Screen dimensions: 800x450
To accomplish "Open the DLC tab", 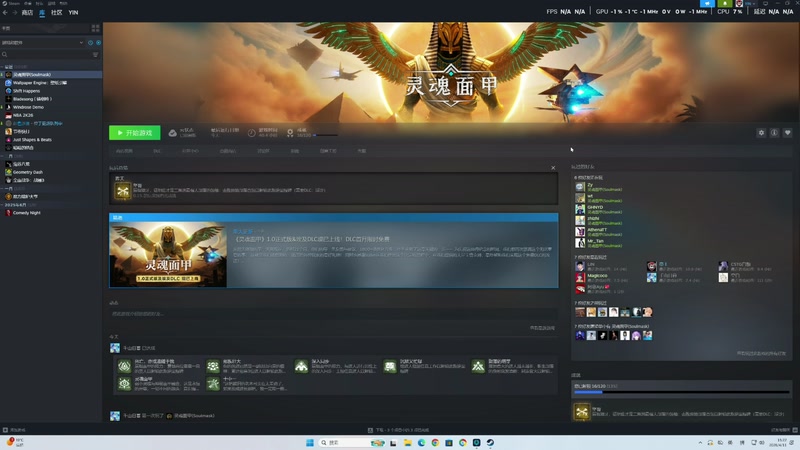I will pyautogui.click(x=157, y=151).
